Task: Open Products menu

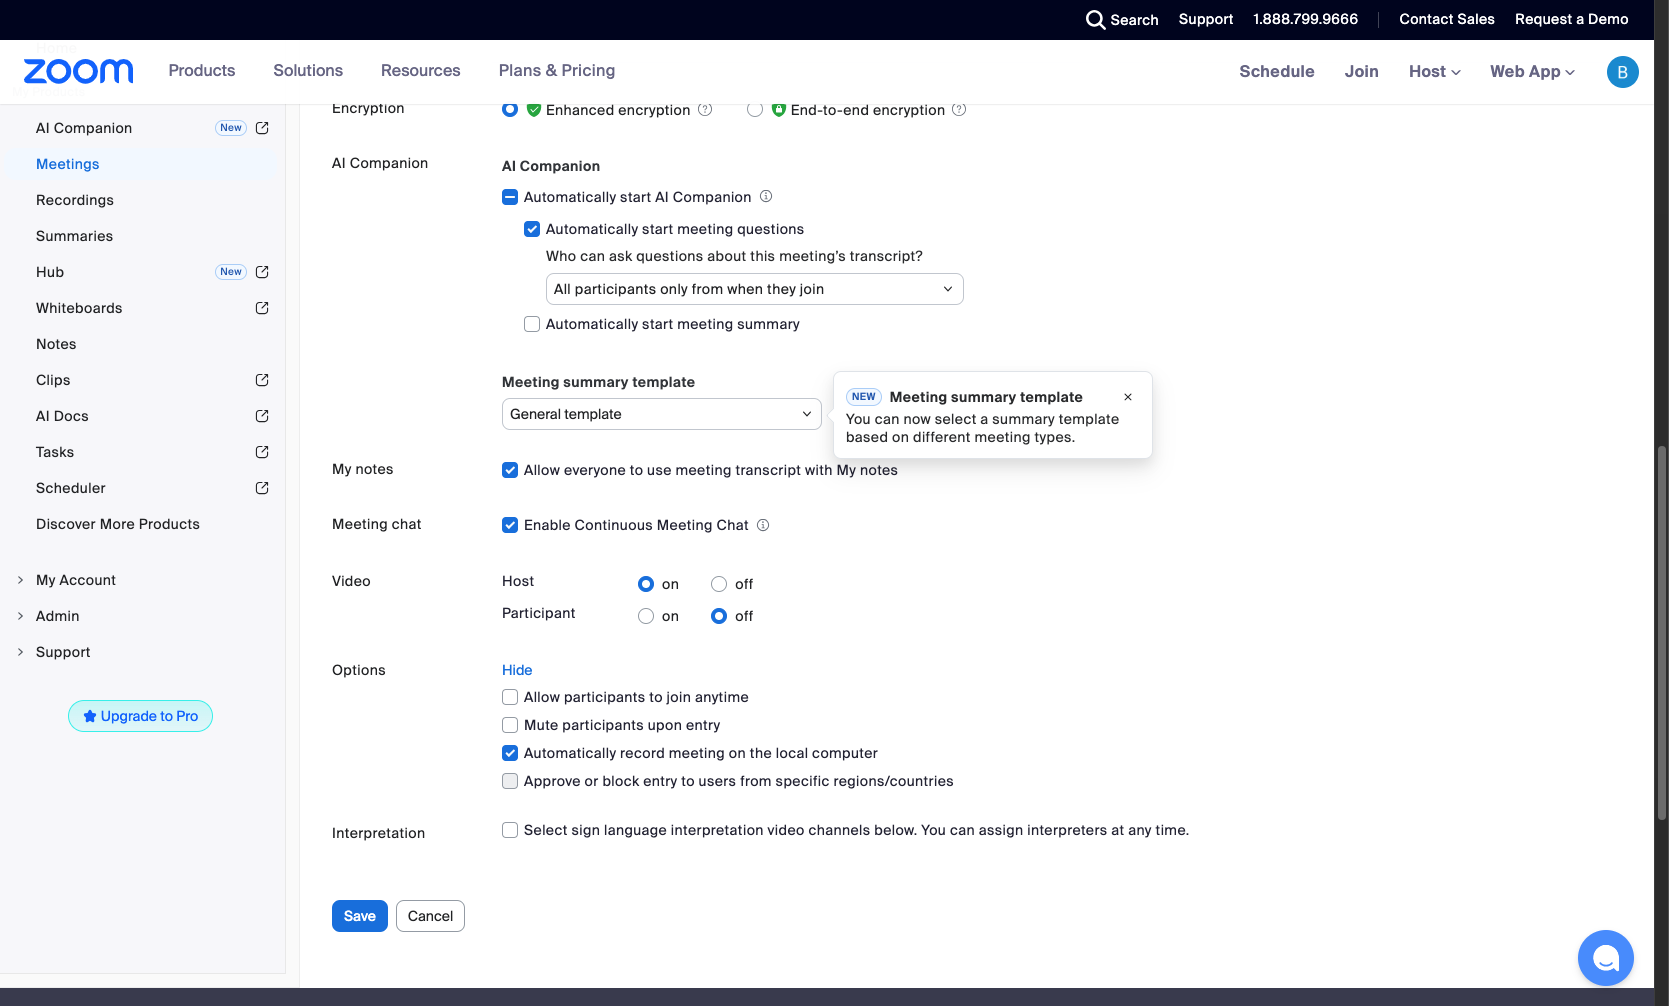Action: 202,71
